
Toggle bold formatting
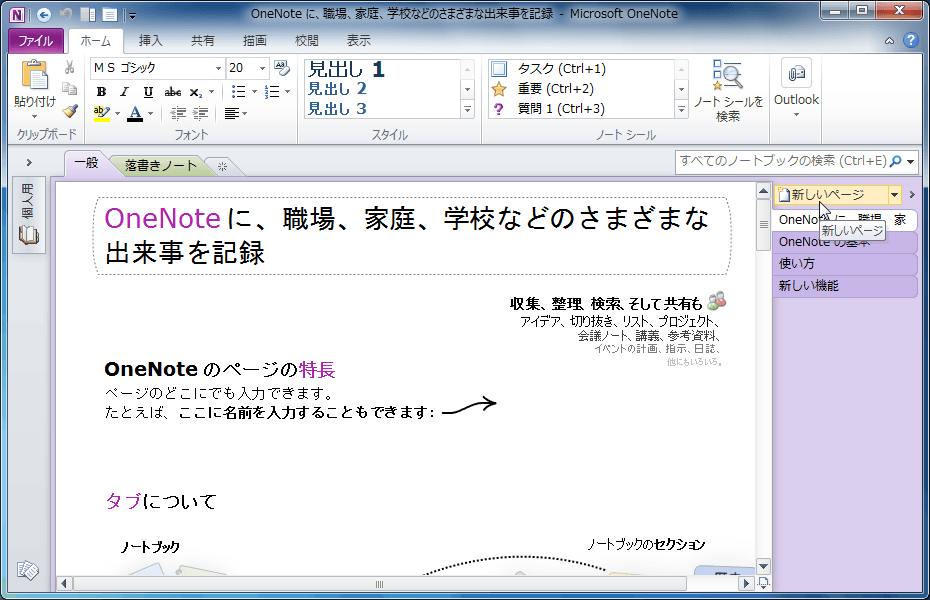pos(101,92)
